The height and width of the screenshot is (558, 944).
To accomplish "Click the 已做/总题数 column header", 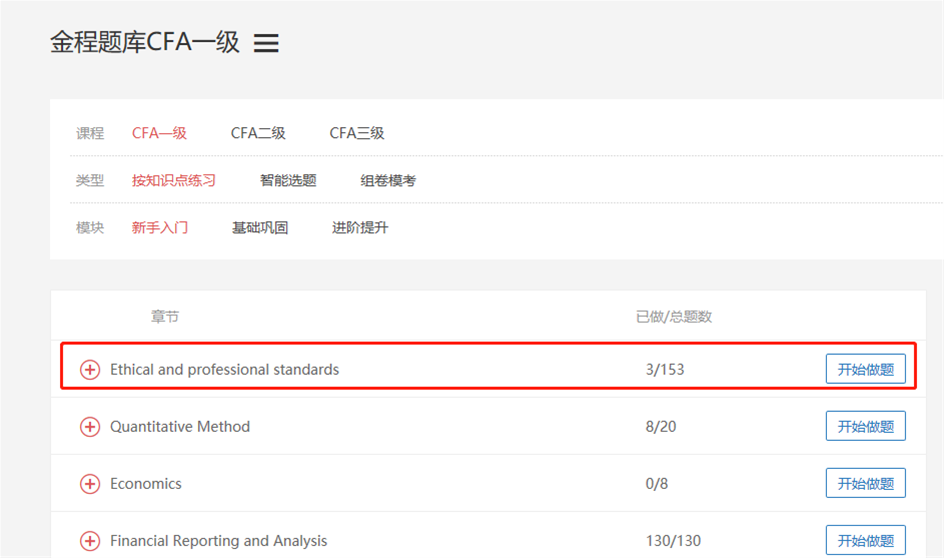I will 674,317.
